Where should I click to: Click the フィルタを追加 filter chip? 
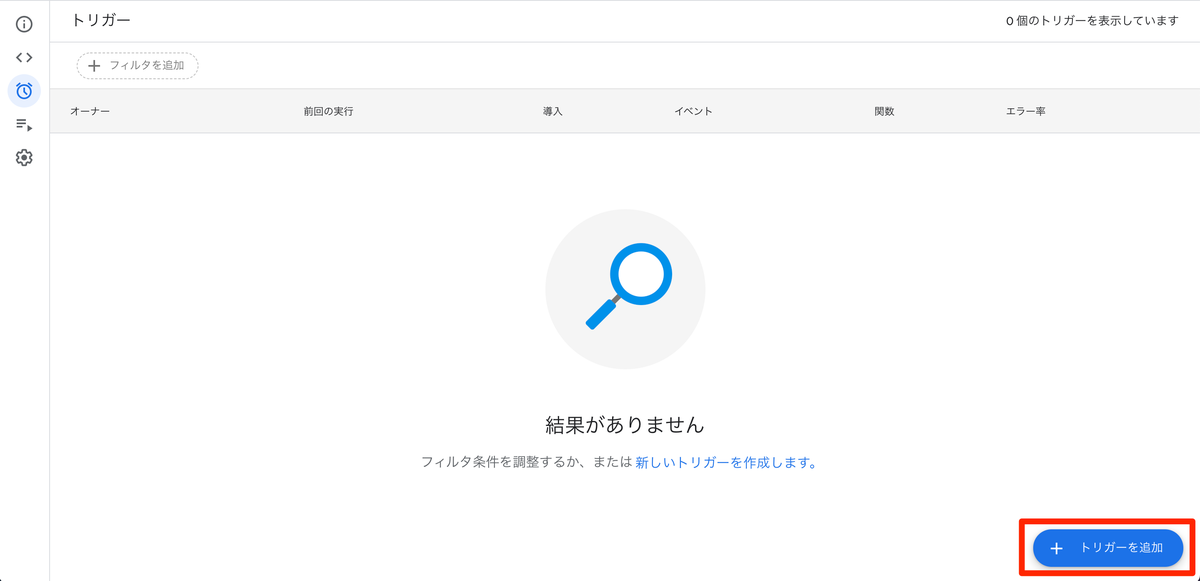point(138,66)
